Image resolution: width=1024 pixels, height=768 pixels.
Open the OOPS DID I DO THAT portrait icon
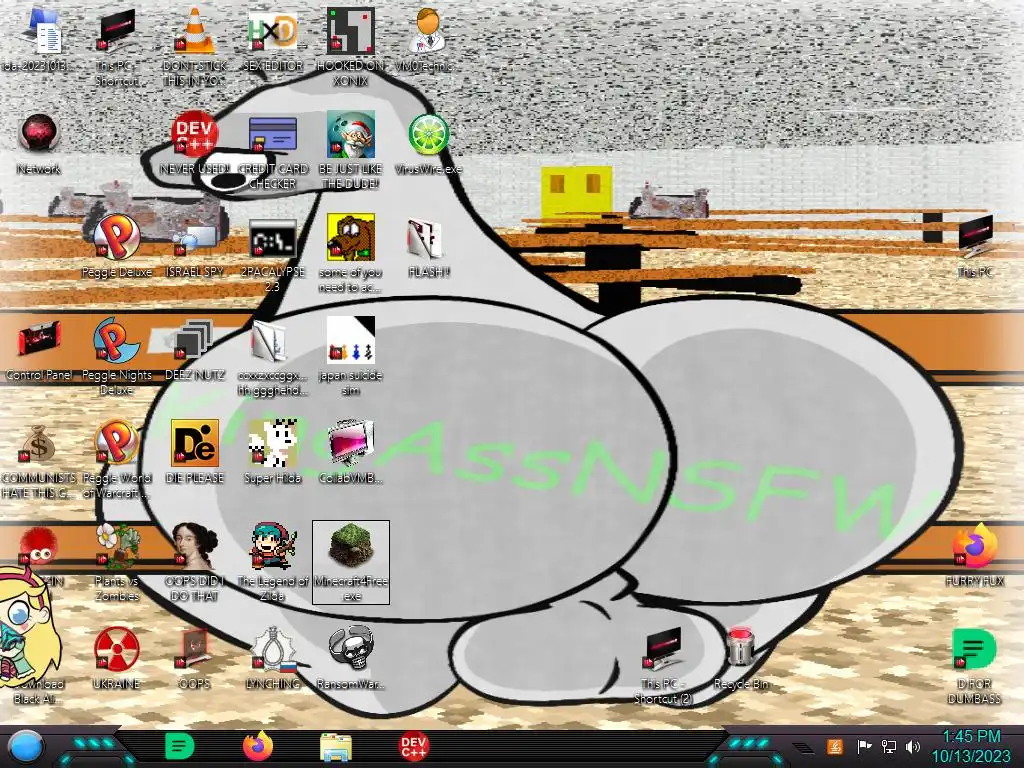coord(195,562)
